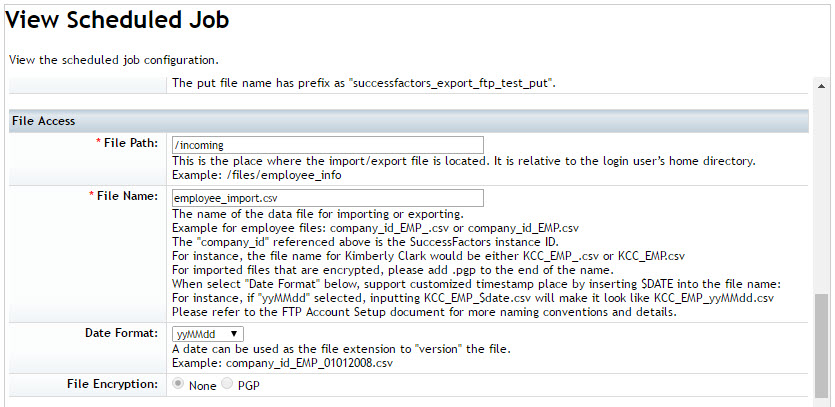Click the successfactors_export_ftp_test_put prefix line

click(x=364, y=84)
